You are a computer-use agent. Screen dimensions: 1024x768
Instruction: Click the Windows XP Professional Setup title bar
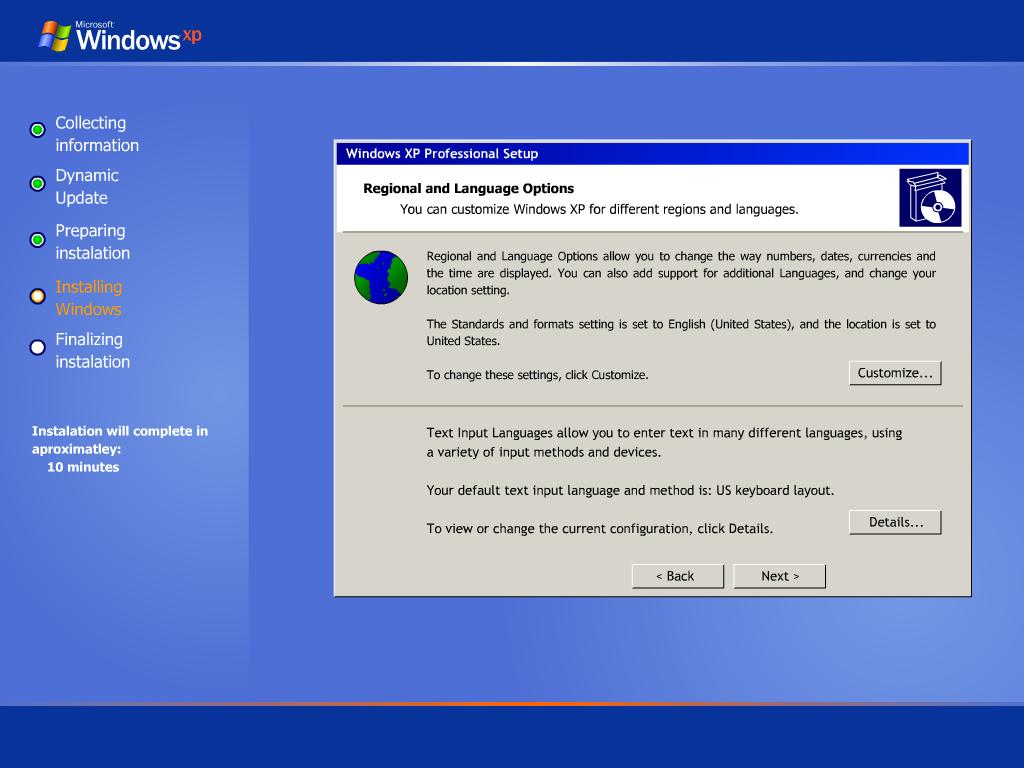click(650, 153)
